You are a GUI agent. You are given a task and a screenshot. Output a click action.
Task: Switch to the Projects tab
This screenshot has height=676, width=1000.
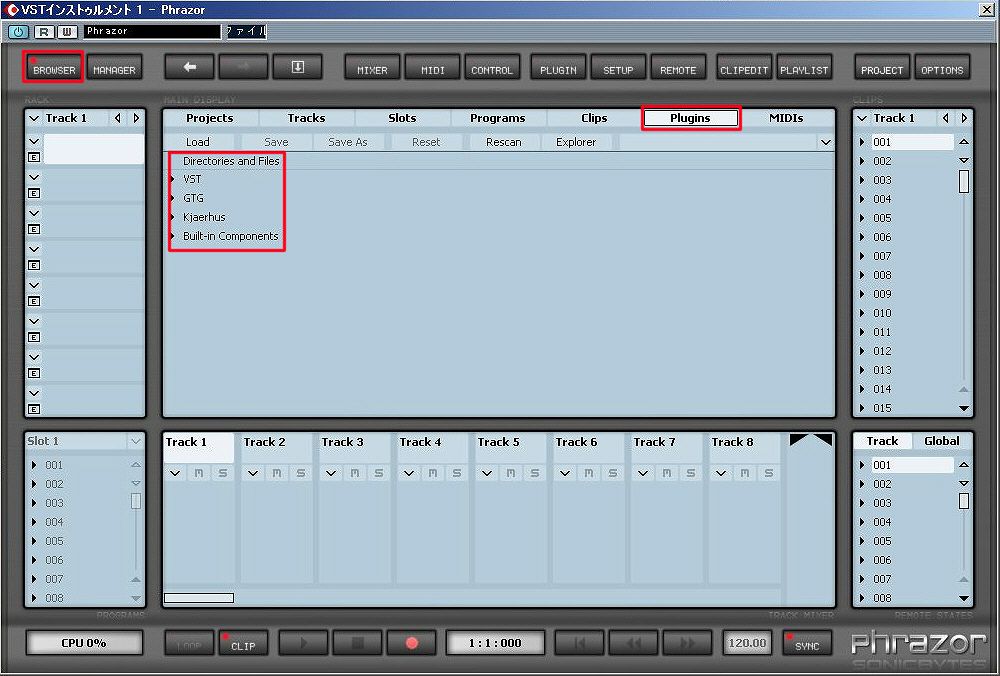pyautogui.click(x=210, y=118)
